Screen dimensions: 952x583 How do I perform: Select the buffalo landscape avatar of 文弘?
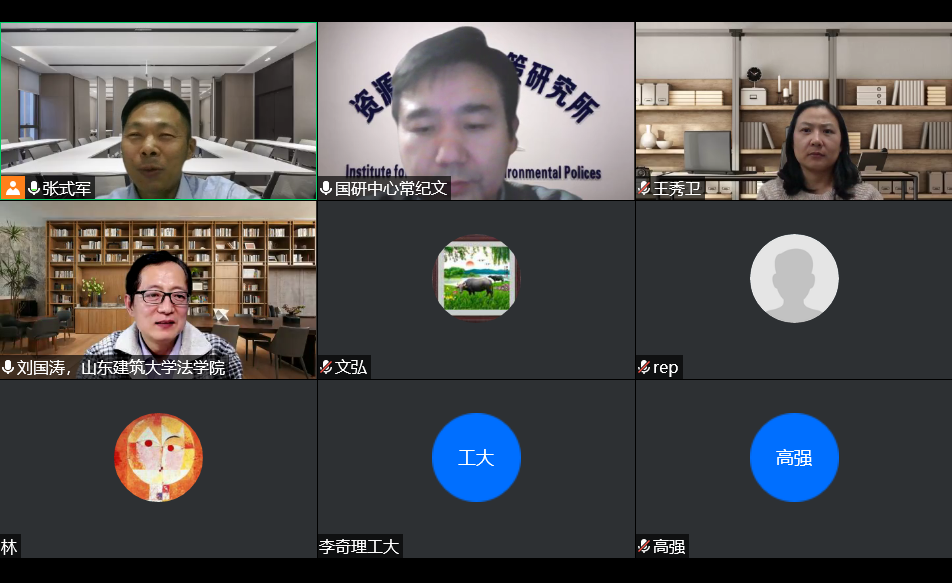coord(476,278)
